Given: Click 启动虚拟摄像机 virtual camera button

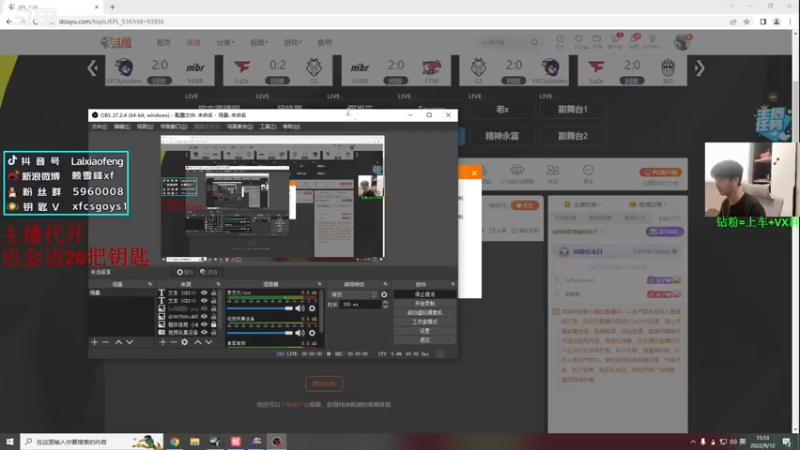Looking at the screenshot, I should coord(424,313).
